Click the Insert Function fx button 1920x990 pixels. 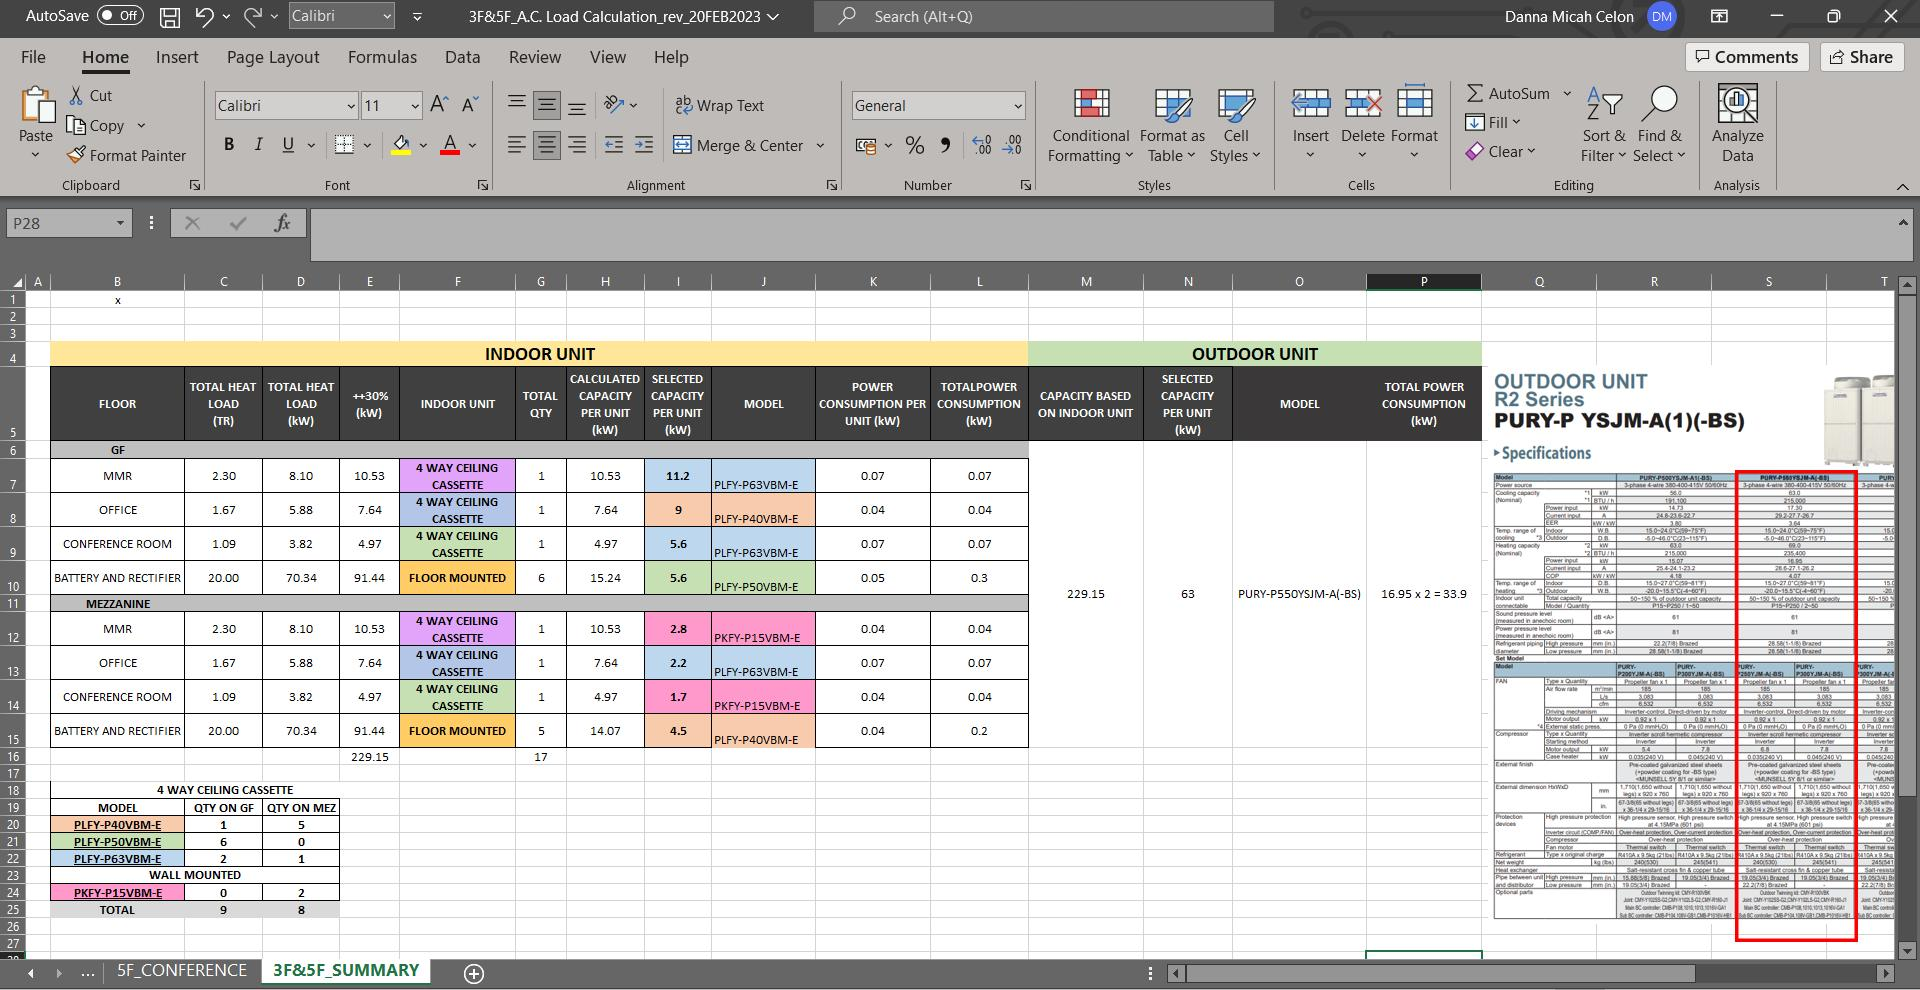tap(282, 223)
